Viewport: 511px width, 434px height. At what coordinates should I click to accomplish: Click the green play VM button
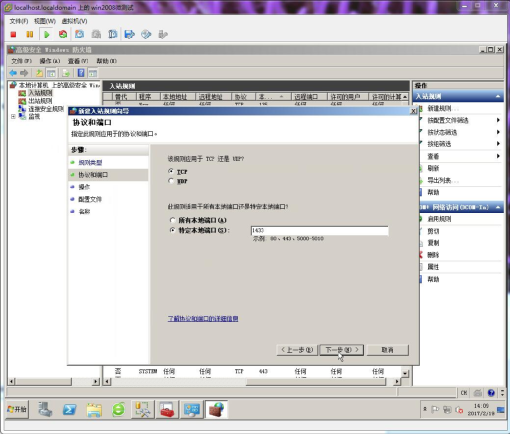[x=46, y=34]
